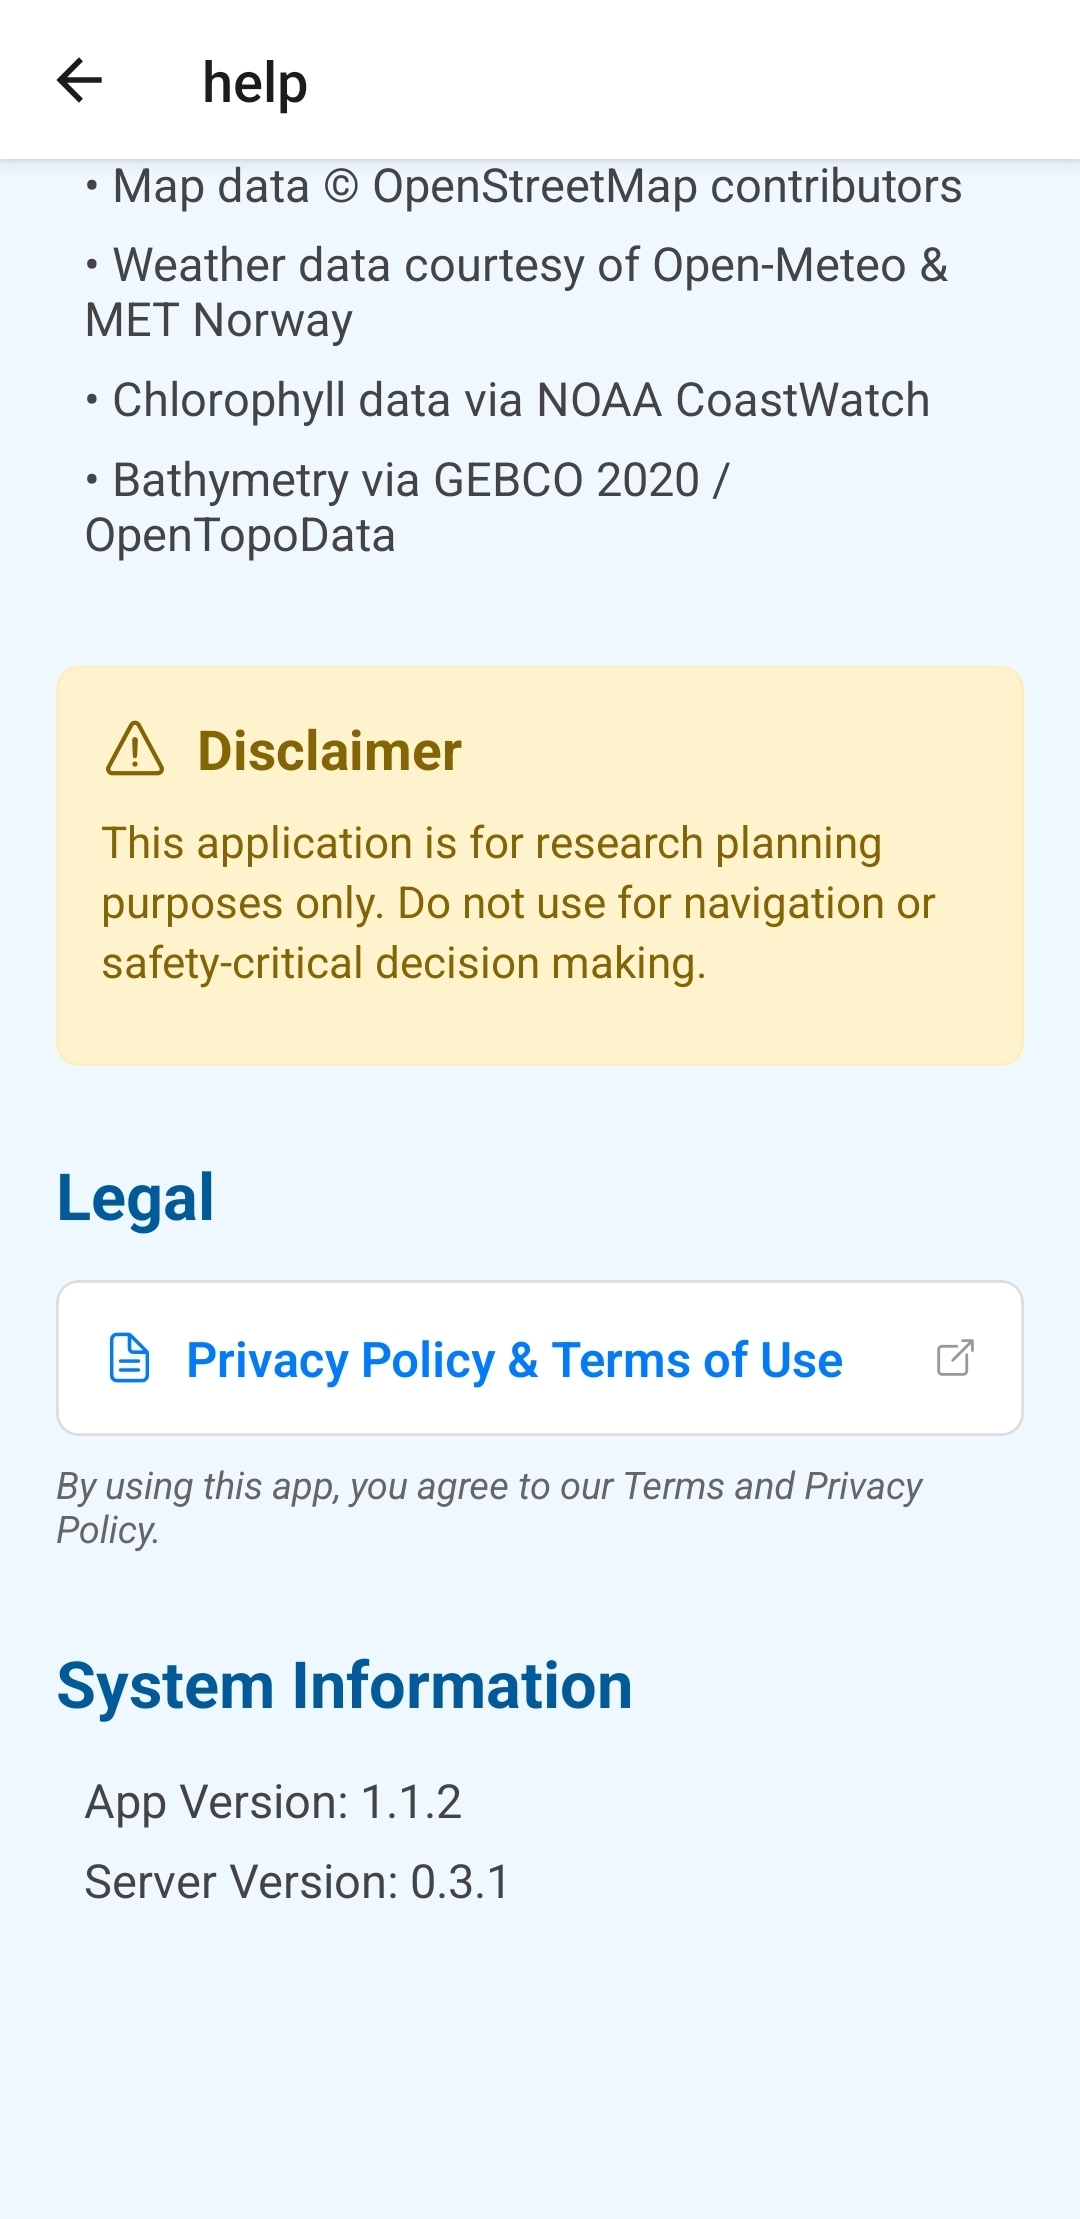Image resolution: width=1080 pixels, height=2219 pixels.
Task: Click the Legal section heading
Action: [x=135, y=1197]
